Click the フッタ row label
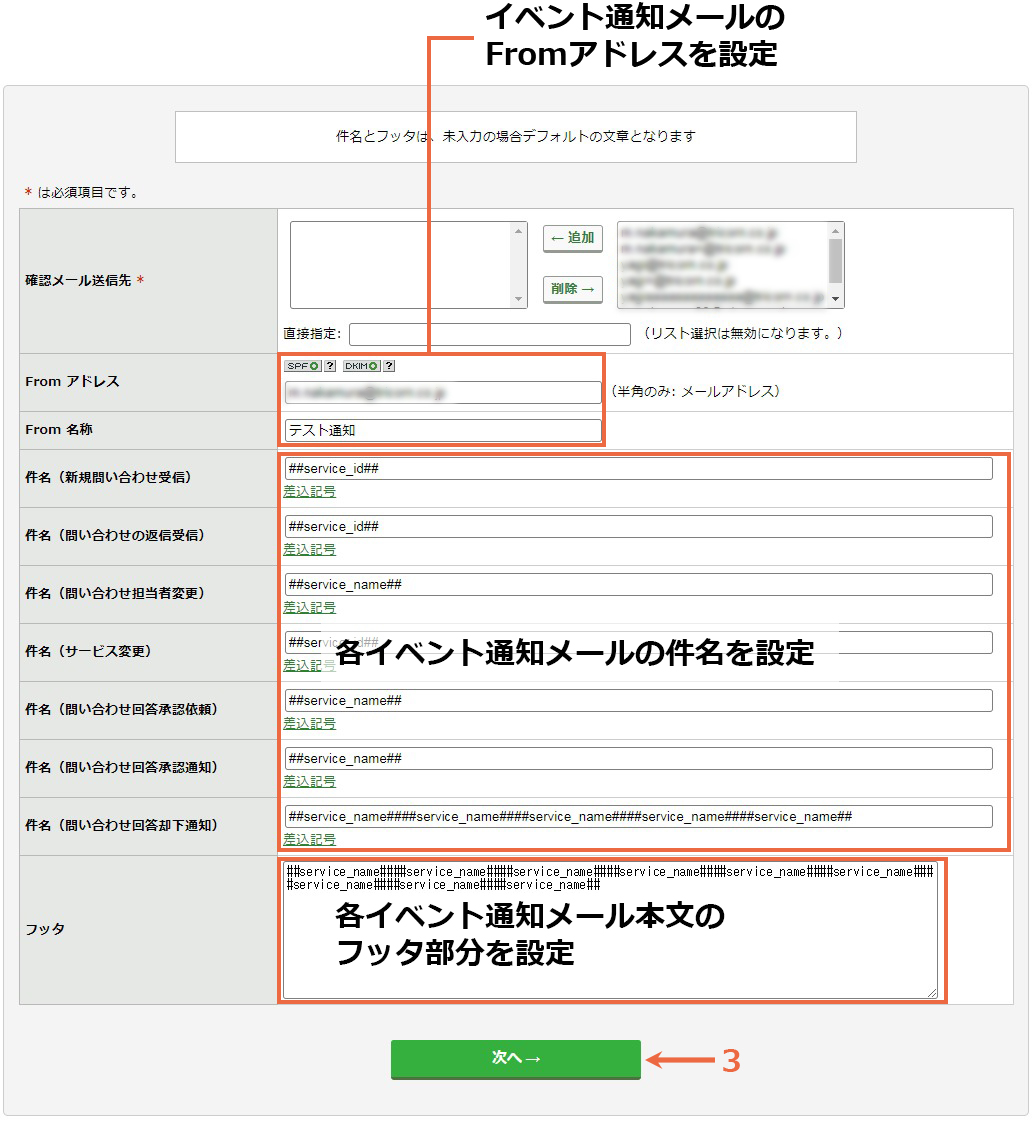1032x1121 pixels. click(x=45, y=929)
